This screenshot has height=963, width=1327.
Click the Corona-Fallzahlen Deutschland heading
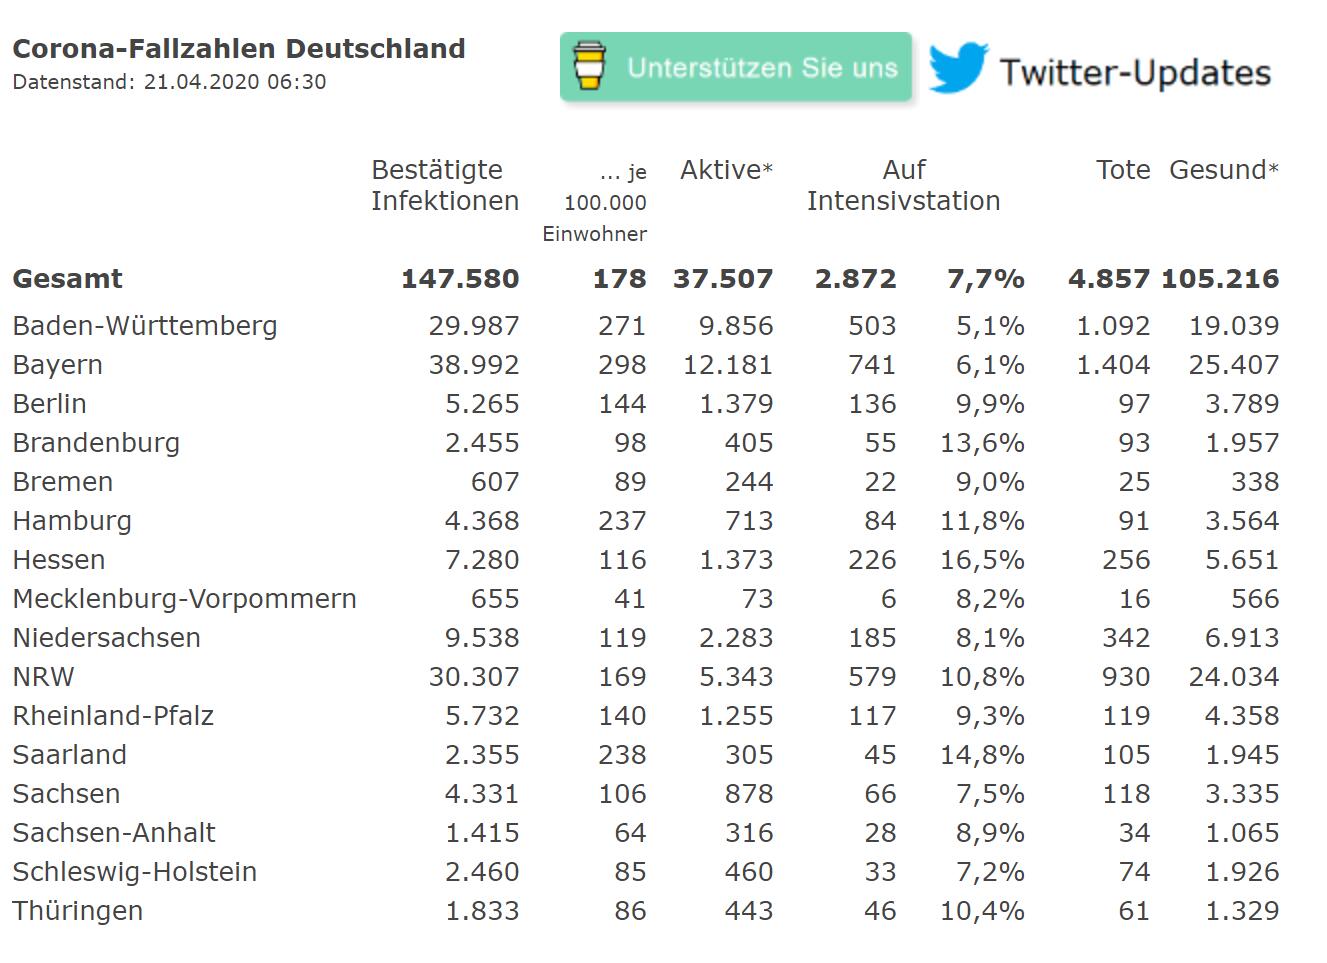click(238, 49)
